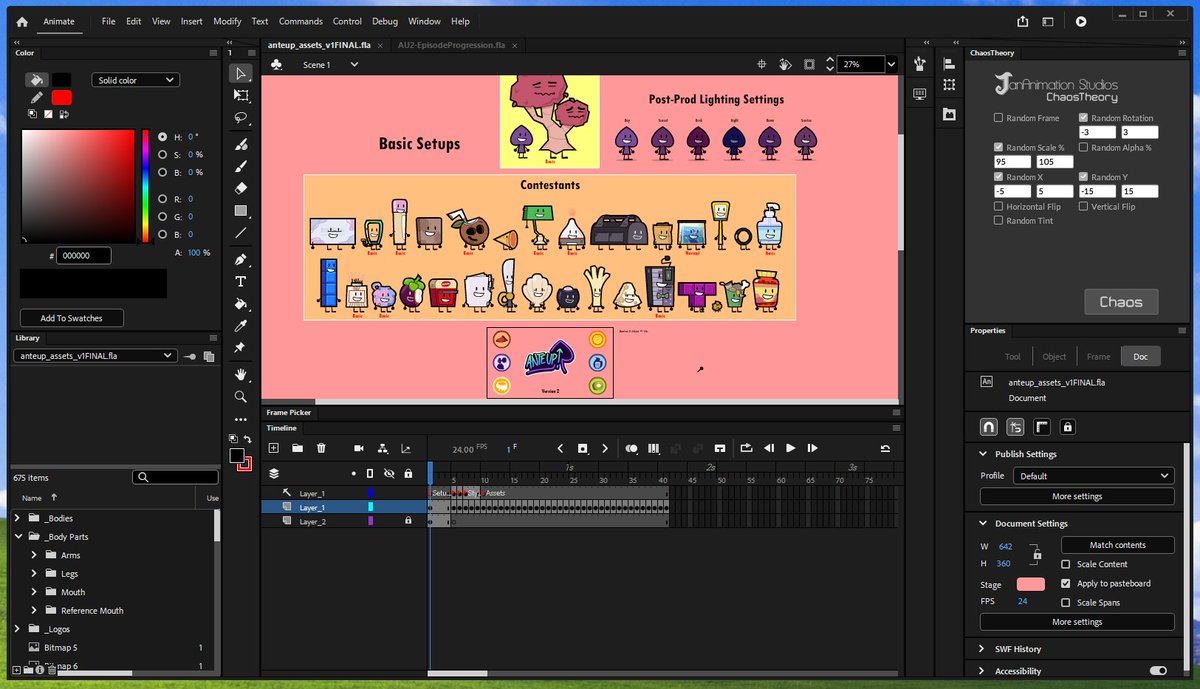Open the Solid color fill type dropdown

click(135, 80)
